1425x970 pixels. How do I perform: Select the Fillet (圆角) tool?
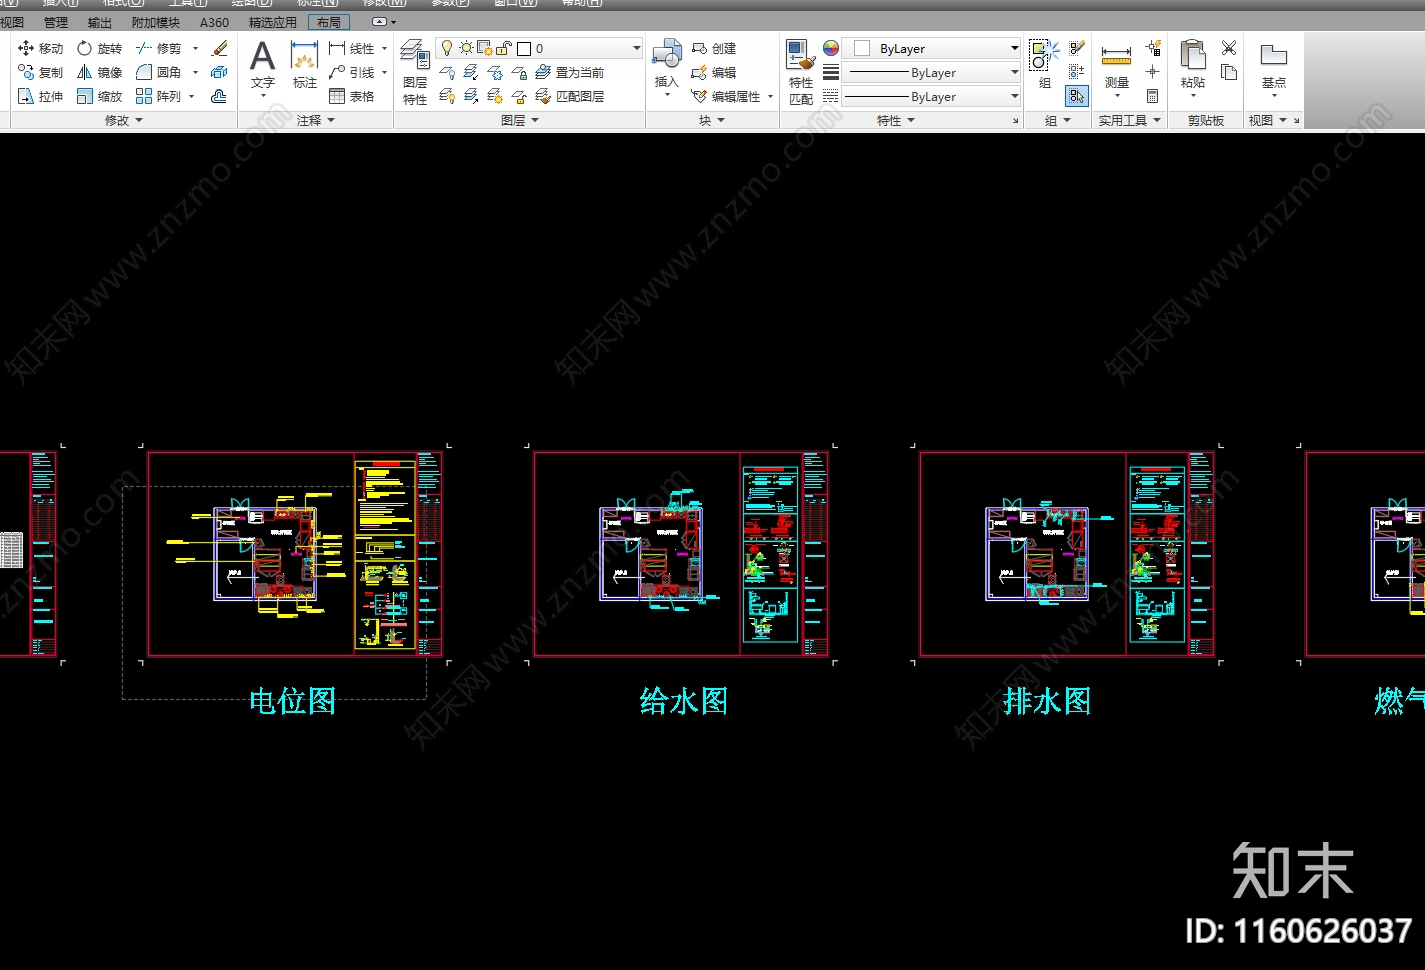click(160, 72)
